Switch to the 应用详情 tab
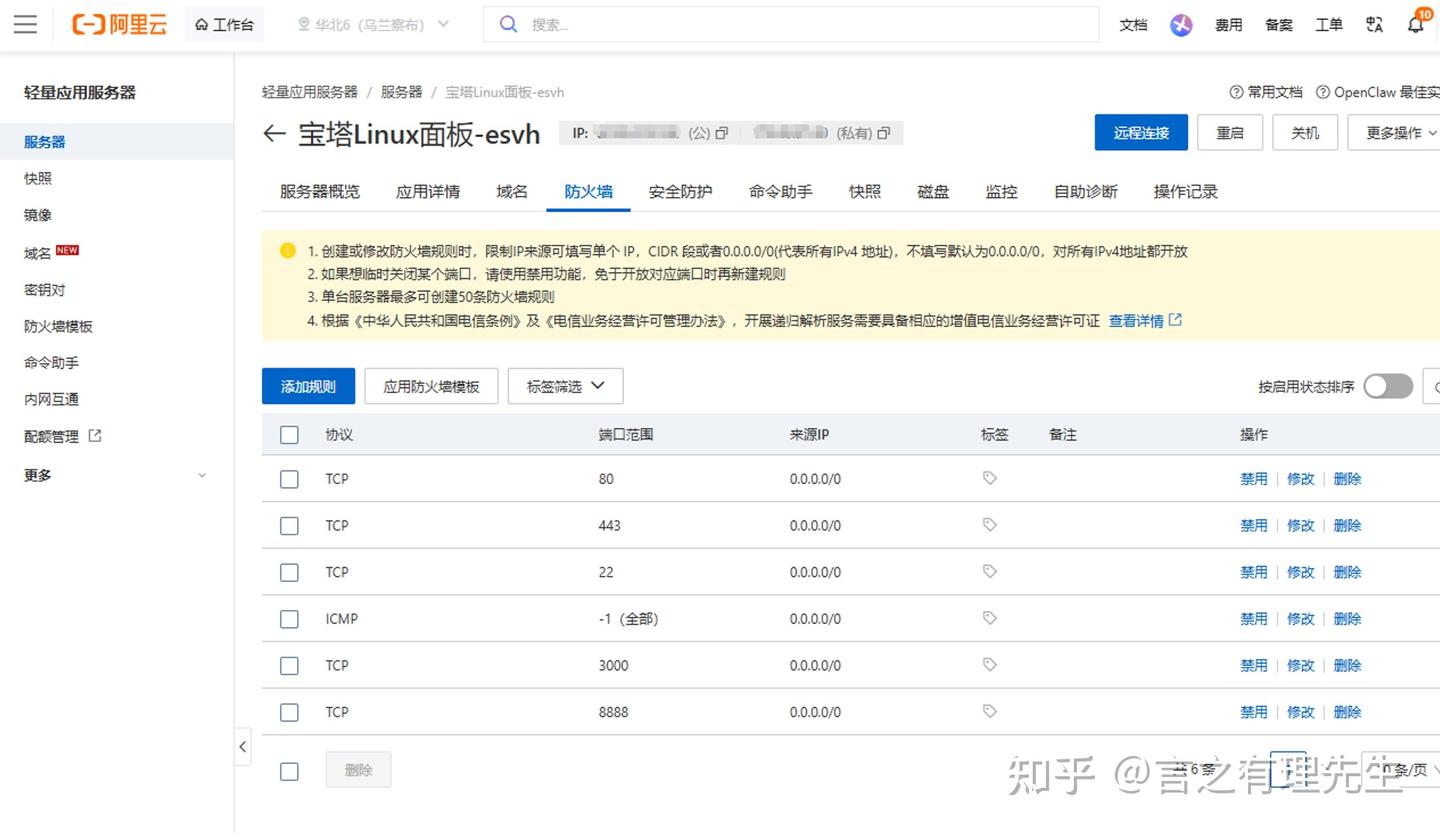 click(428, 191)
